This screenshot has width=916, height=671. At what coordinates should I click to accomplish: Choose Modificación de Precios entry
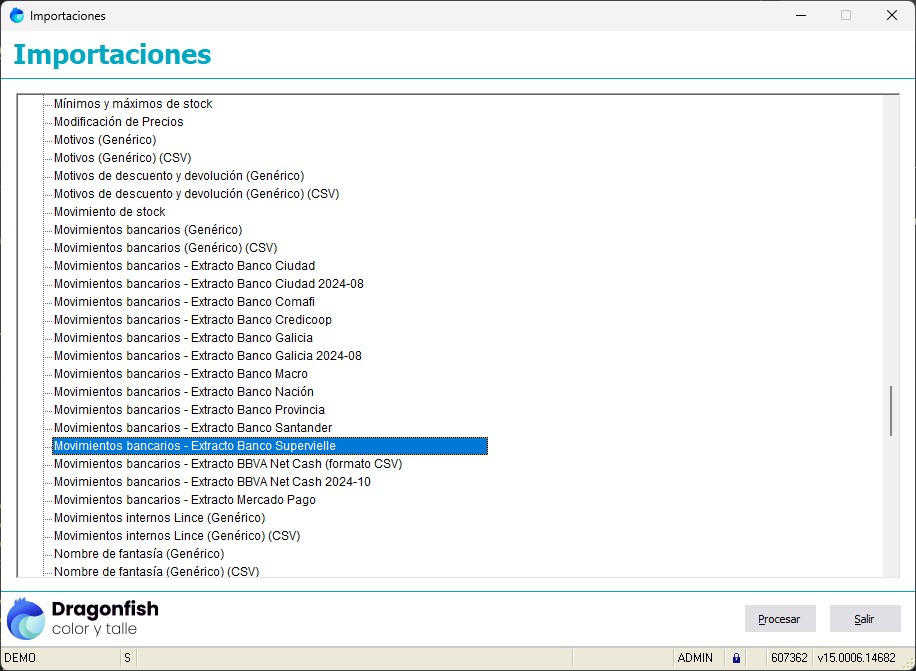pyautogui.click(x=118, y=122)
